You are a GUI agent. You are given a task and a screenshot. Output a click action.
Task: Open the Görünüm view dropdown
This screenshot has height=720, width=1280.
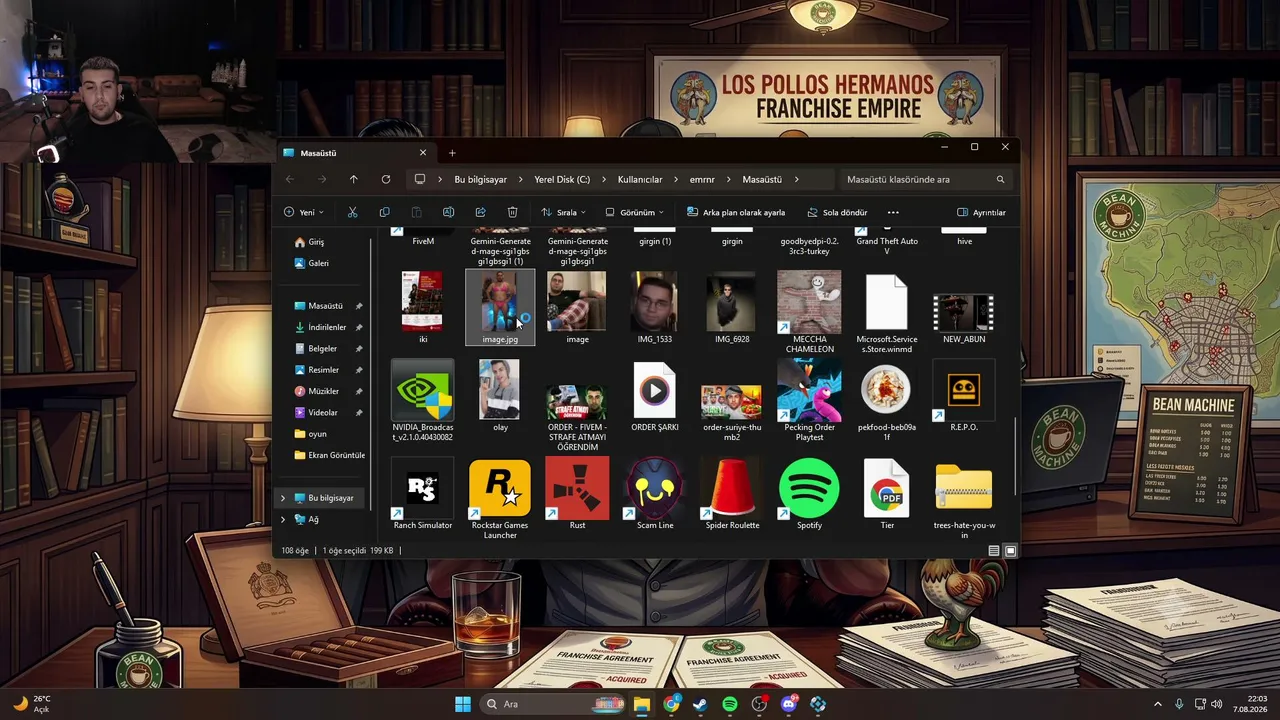coord(634,212)
